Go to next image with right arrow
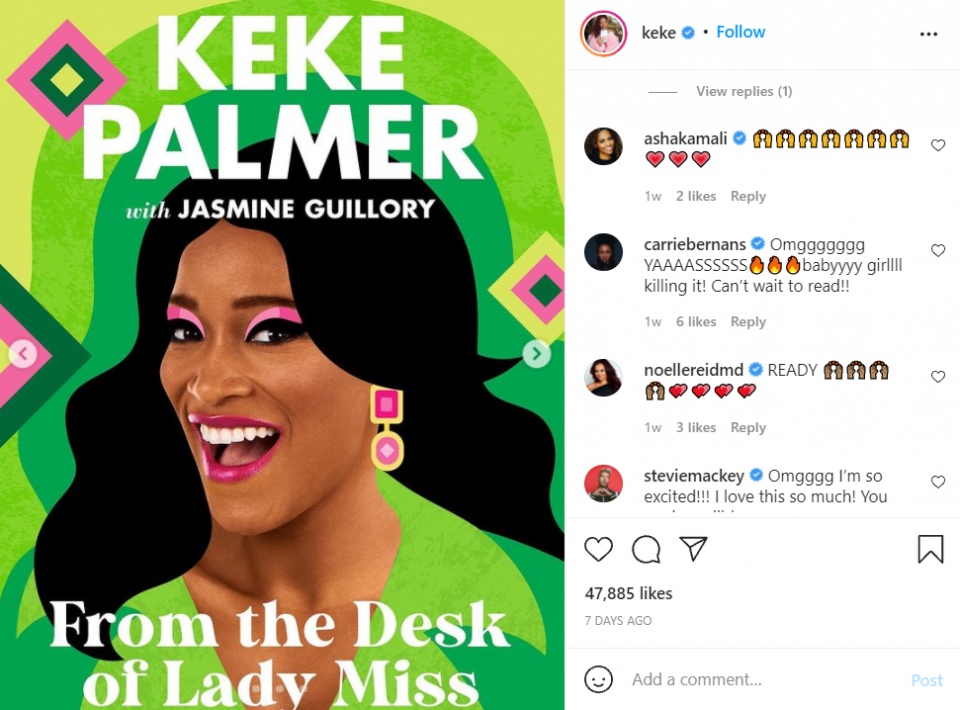 (536, 354)
